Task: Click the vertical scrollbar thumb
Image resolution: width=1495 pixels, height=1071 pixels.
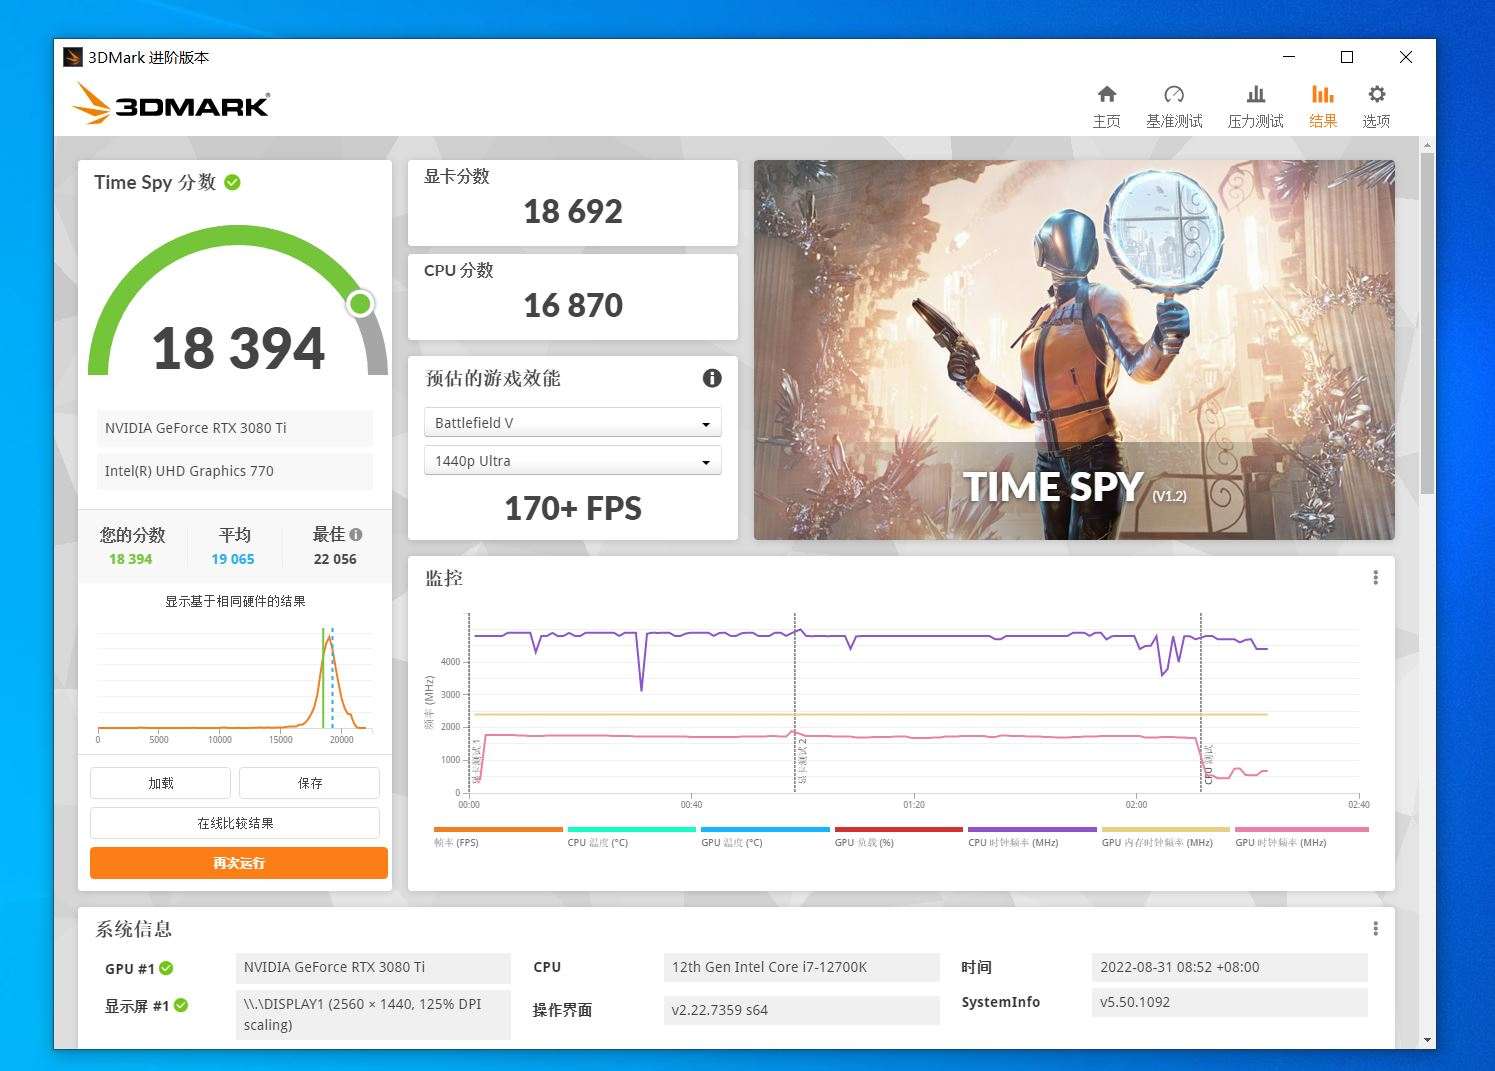Action: click(1427, 322)
